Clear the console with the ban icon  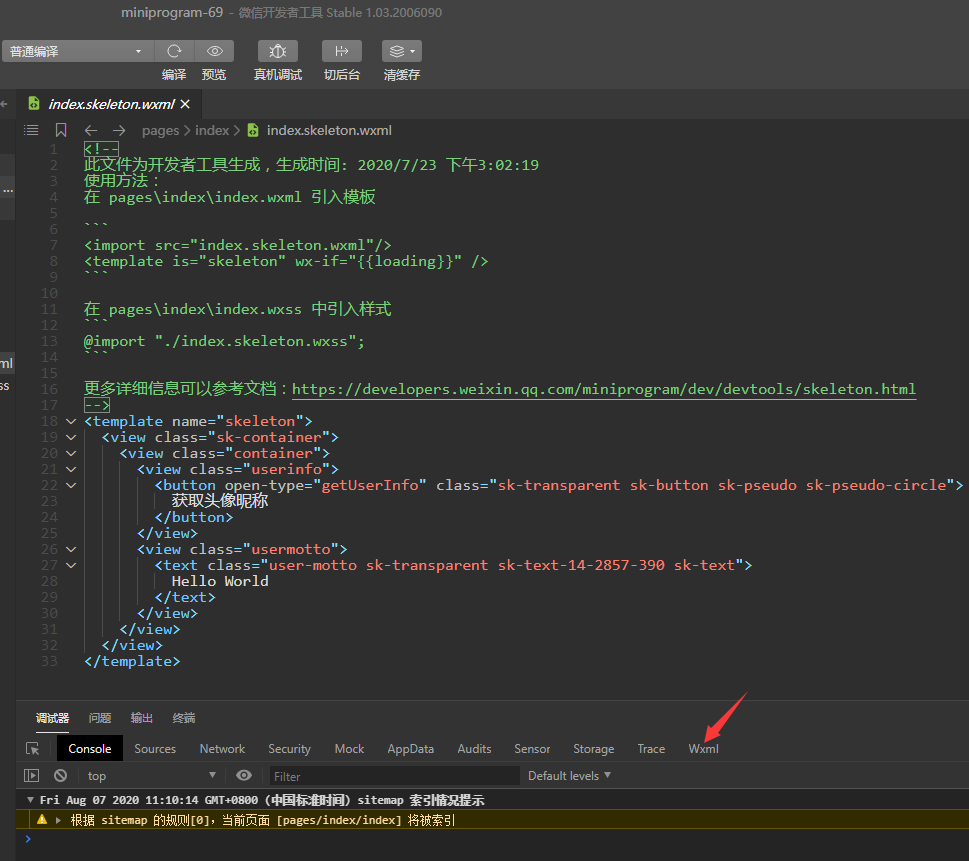(x=61, y=775)
